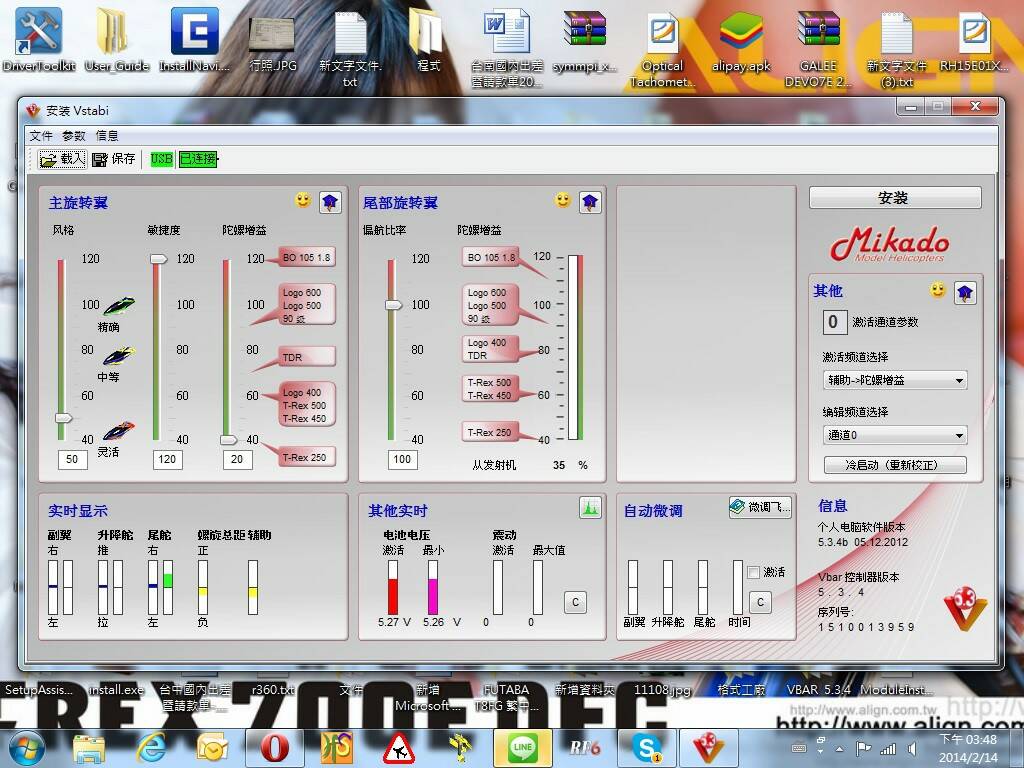Image resolution: width=1024 pixels, height=768 pixels.
Task: Open the 信息 menu
Action: tap(107, 135)
